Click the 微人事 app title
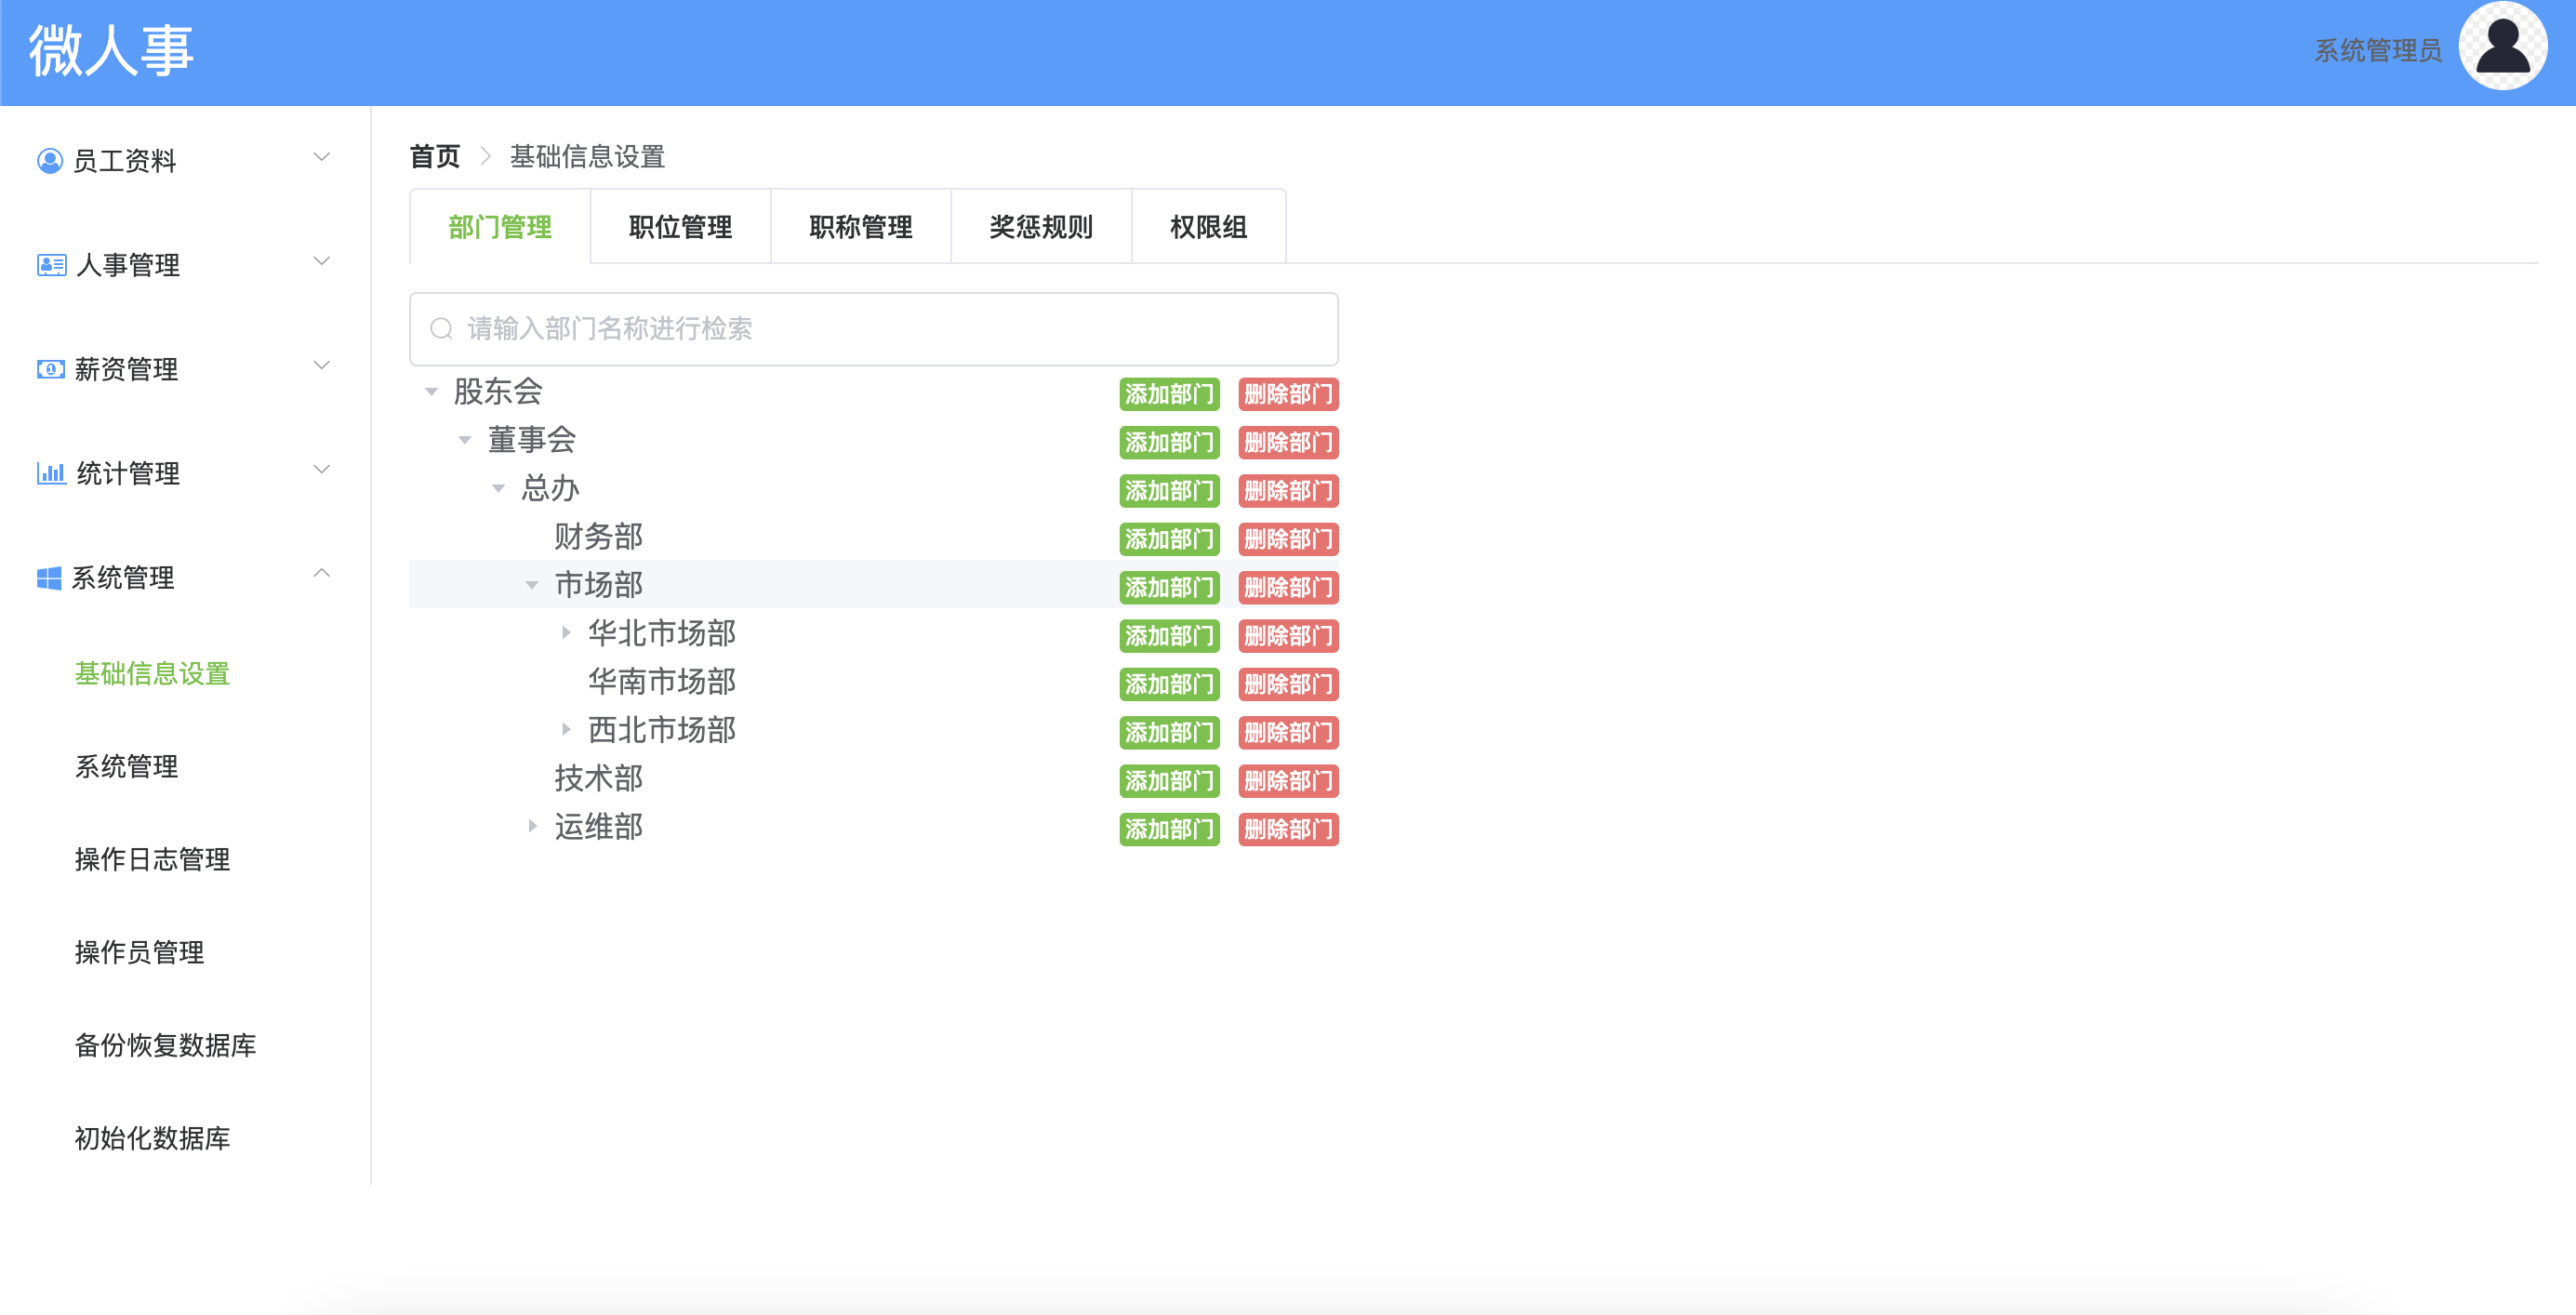 coord(111,50)
